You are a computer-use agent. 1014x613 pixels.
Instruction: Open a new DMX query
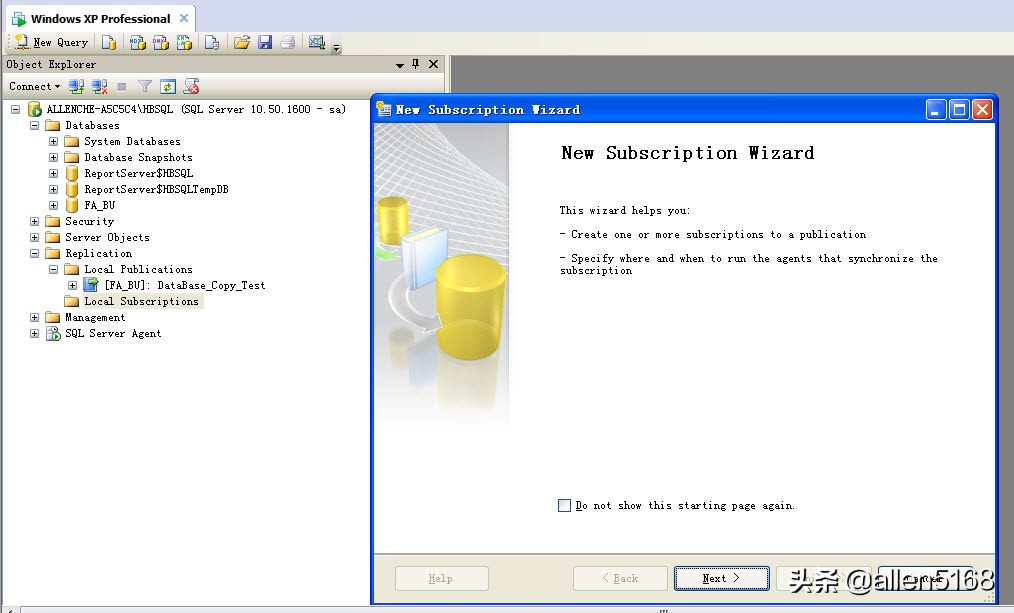point(160,42)
